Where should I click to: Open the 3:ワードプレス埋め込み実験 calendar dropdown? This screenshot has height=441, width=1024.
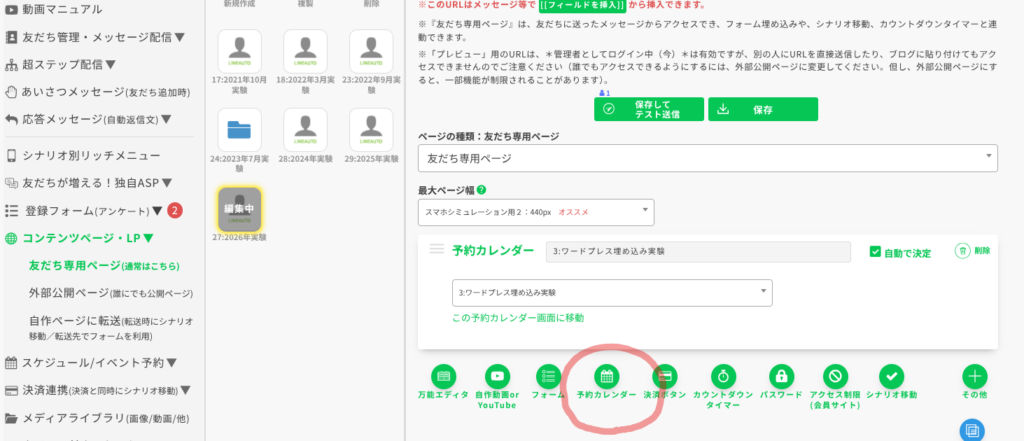(x=612, y=293)
